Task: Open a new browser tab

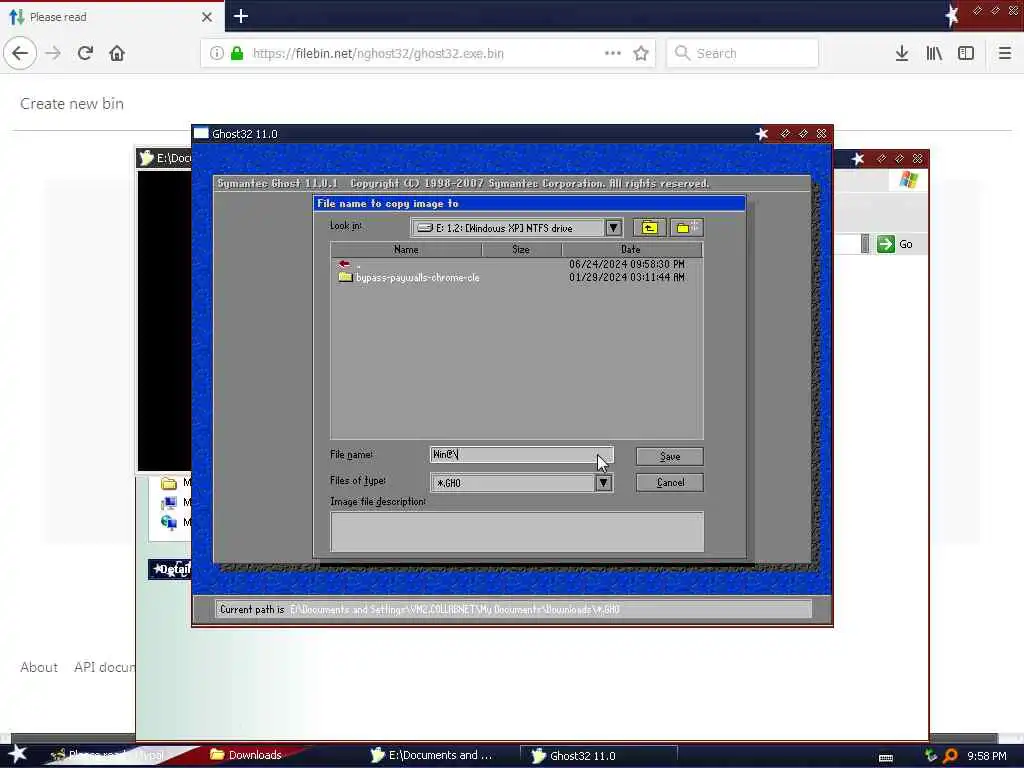Action: point(241,16)
